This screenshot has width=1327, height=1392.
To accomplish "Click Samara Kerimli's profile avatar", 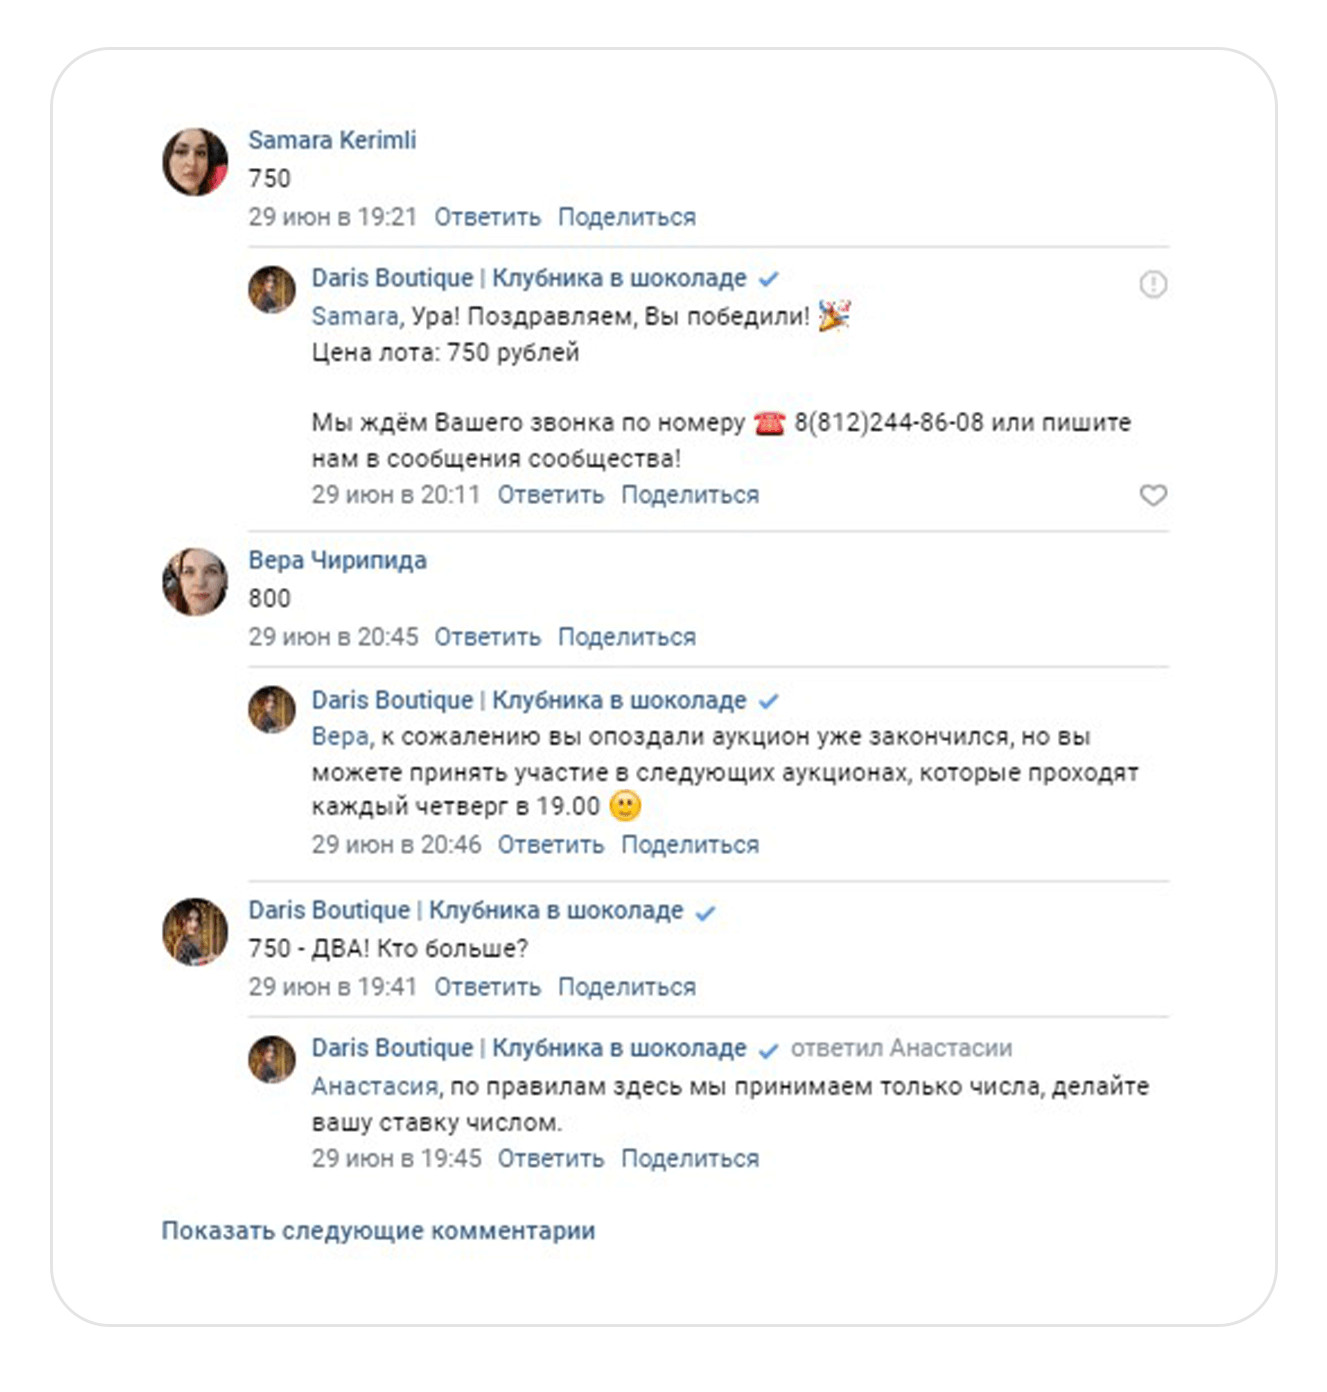I will coord(195,162).
